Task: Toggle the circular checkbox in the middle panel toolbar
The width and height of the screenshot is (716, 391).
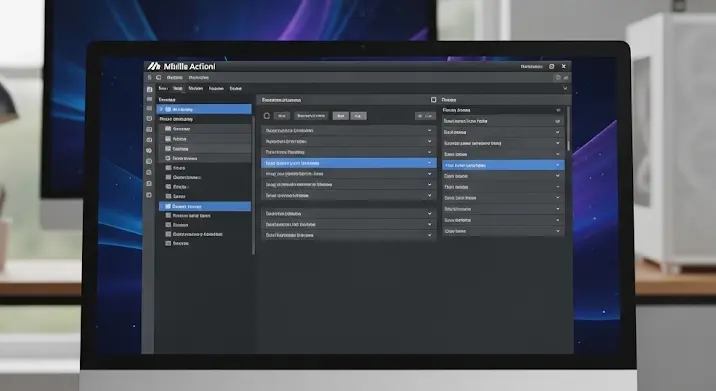Action: 267,116
